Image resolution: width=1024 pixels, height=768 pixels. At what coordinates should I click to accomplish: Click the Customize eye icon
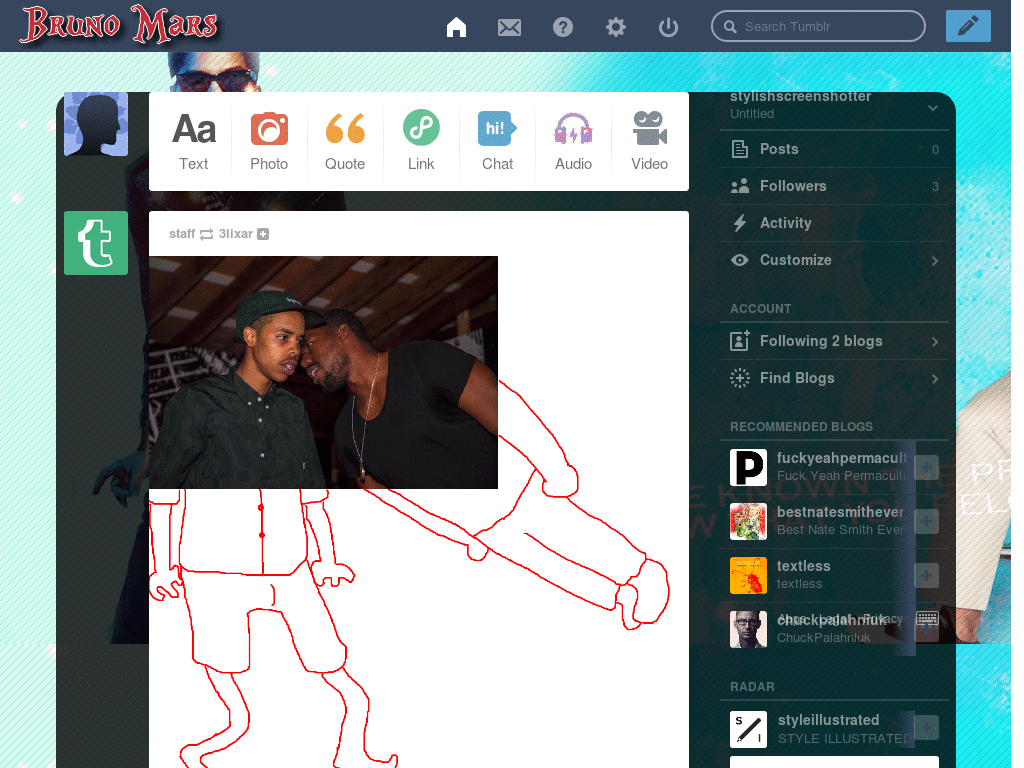740,260
